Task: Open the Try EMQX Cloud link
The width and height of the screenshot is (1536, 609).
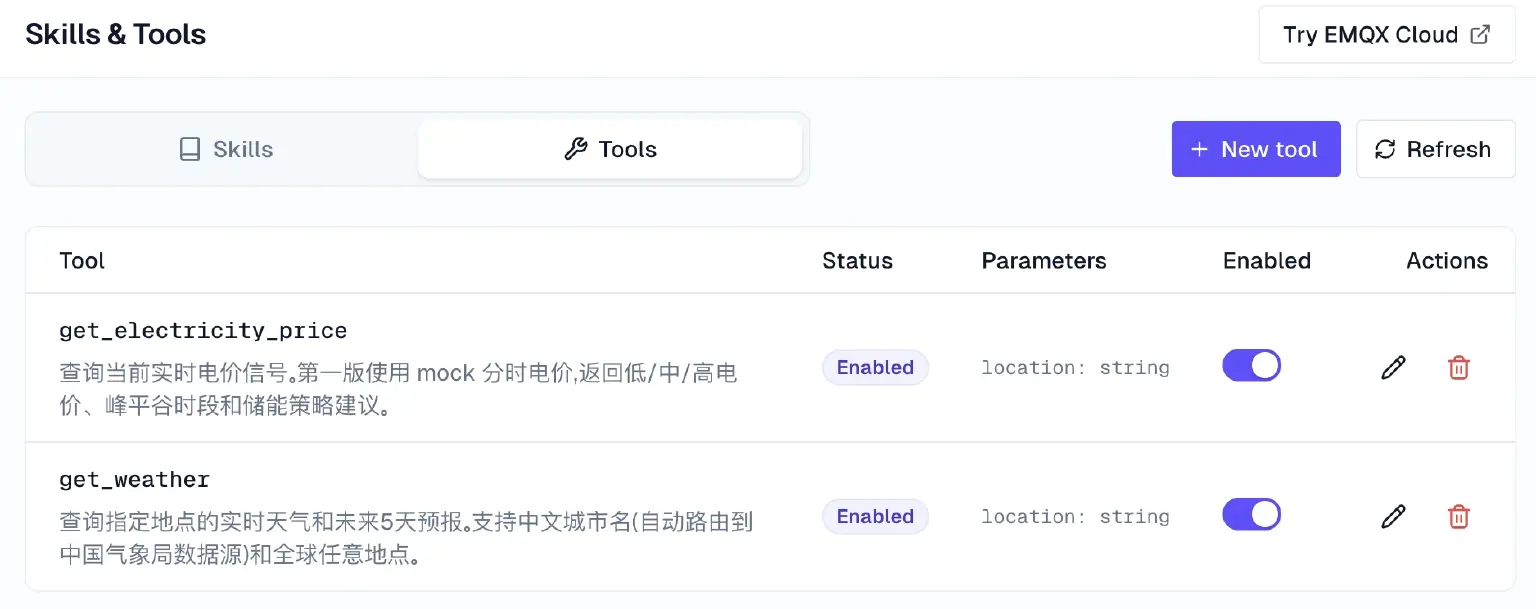Action: [1387, 34]
